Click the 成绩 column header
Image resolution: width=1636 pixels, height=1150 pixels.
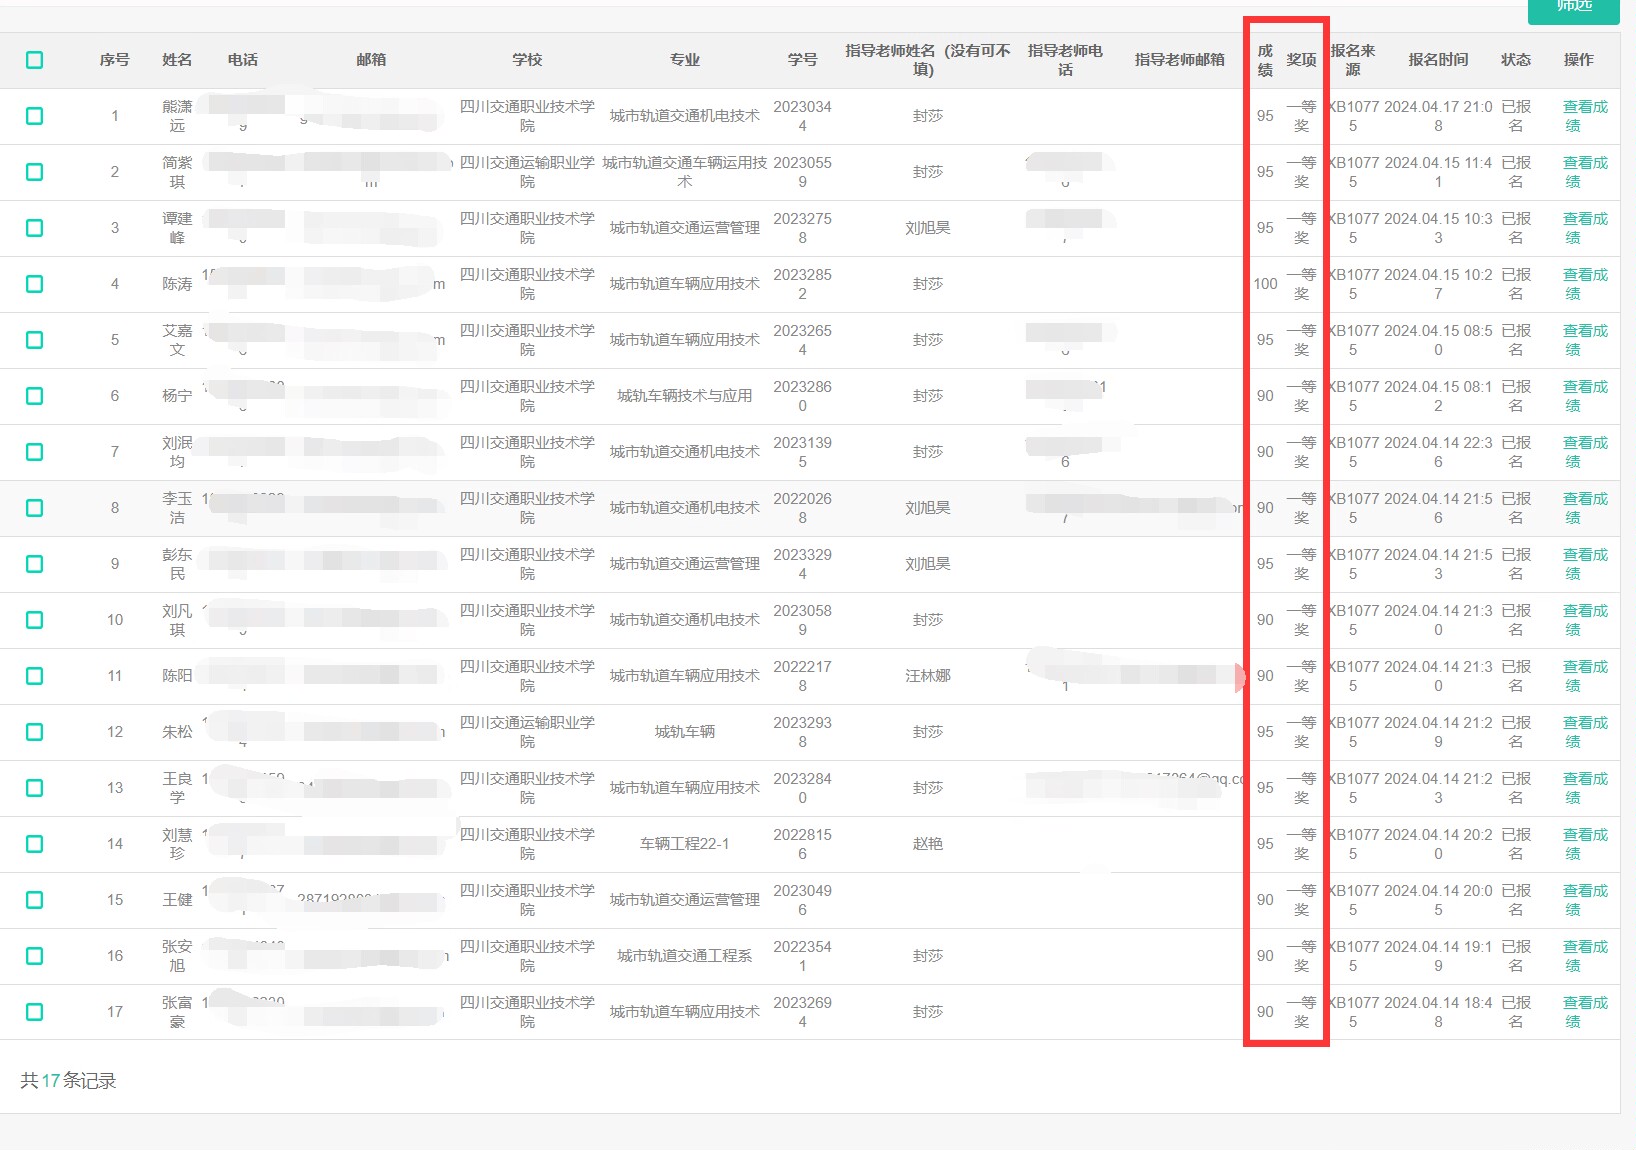[x=1265, y=60]
